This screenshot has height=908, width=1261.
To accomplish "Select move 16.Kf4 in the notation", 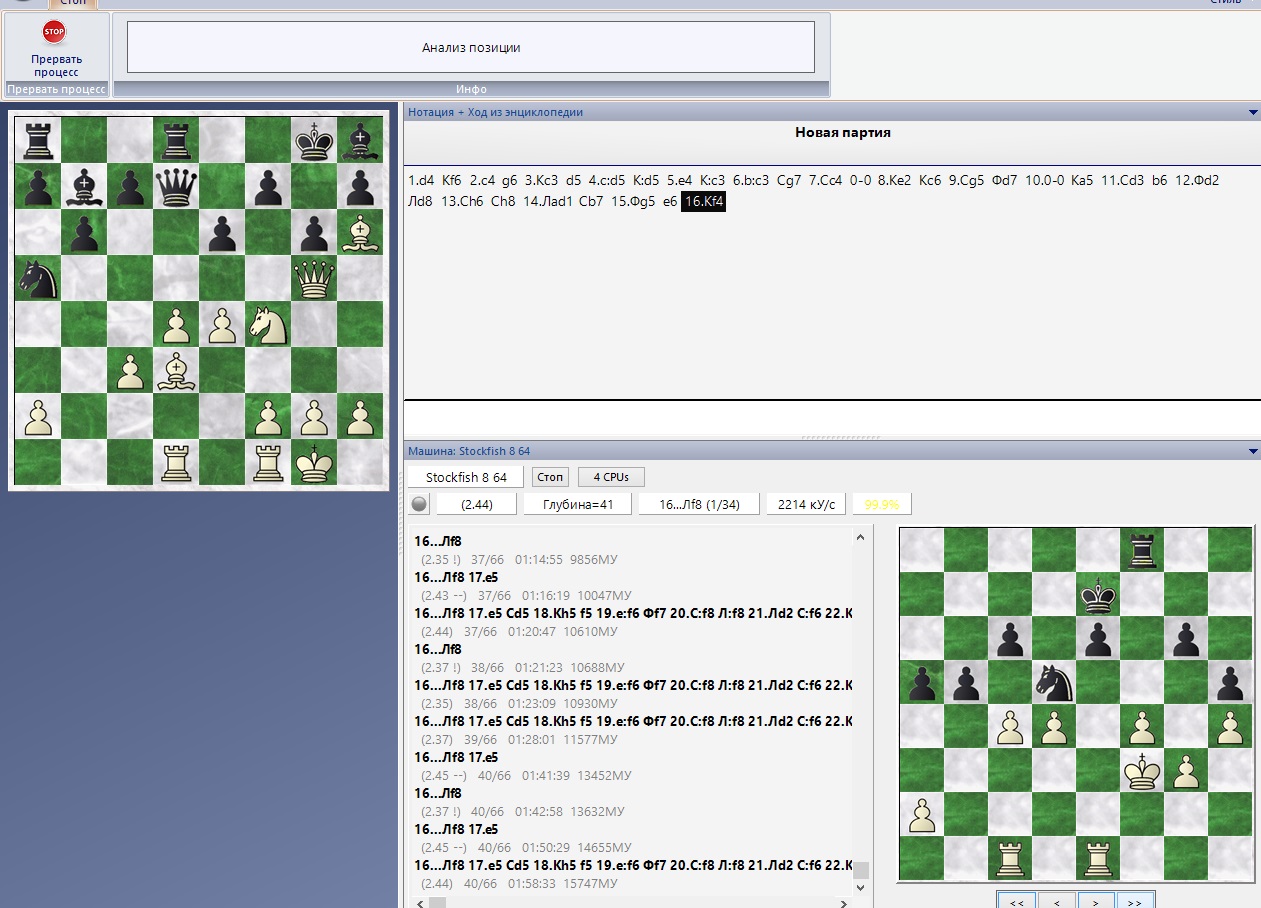I will click(704, 202).
